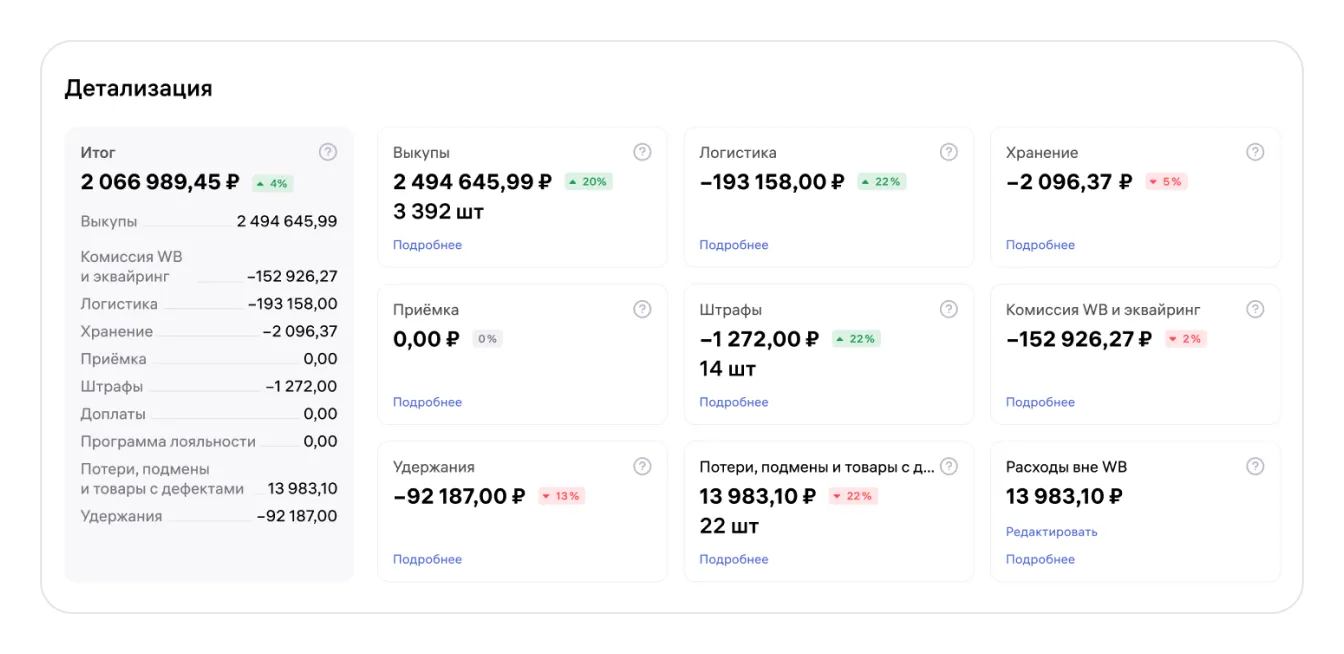Show help for Удержания card

click(642, 466)
